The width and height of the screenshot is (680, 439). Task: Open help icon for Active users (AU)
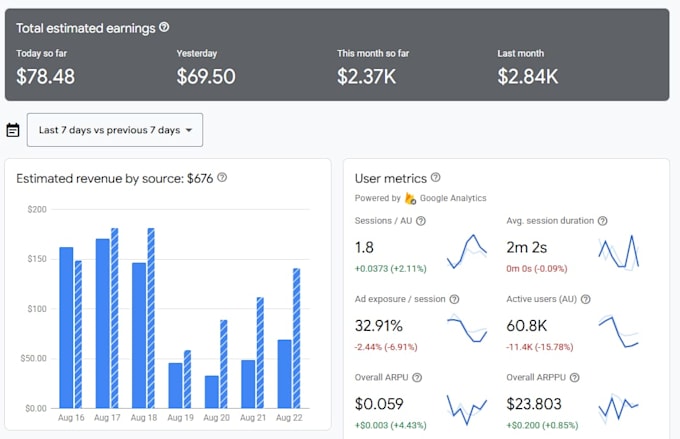pyautogui.click(x=585, y=299)
